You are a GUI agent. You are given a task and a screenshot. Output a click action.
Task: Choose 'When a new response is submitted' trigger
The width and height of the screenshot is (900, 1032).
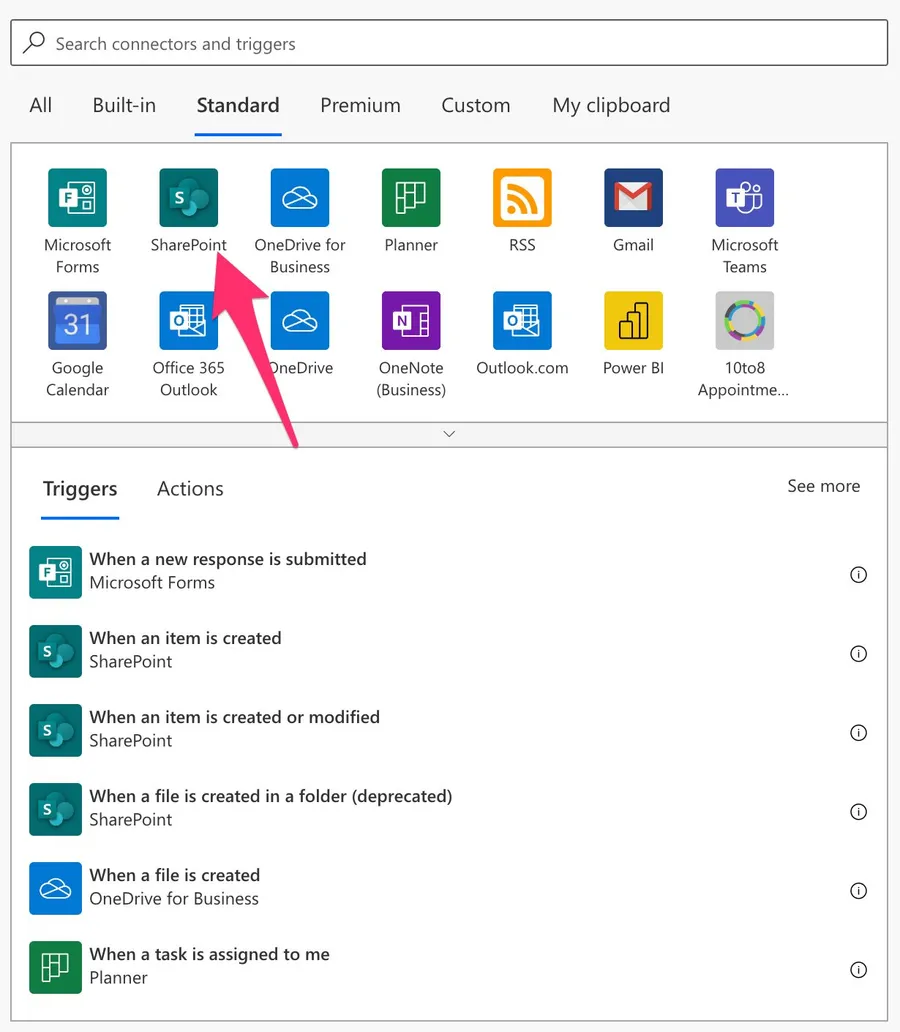pyautogui.click(x=228, y=571)
